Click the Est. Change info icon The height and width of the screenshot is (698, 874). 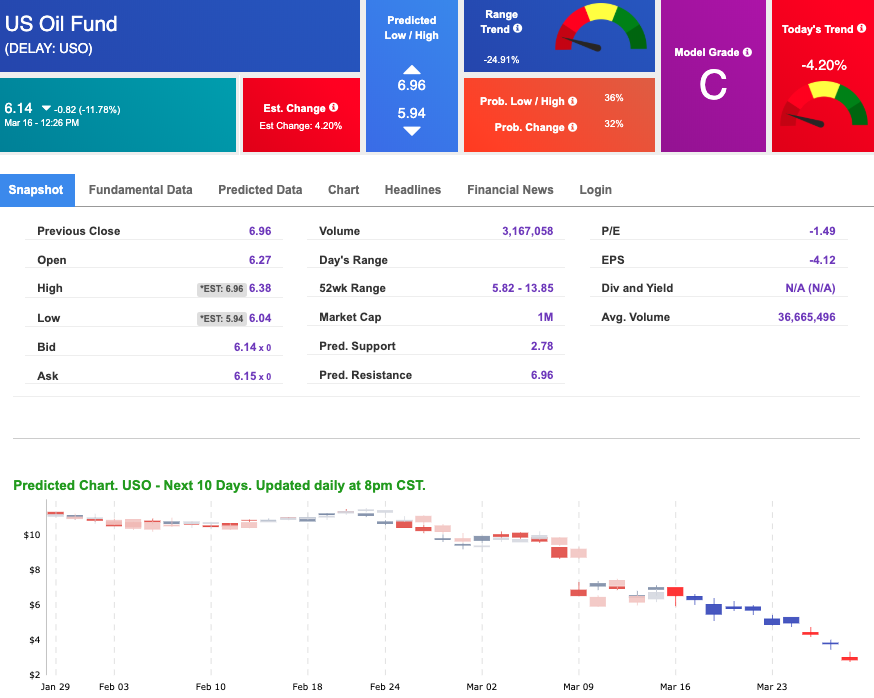[333, 107]
